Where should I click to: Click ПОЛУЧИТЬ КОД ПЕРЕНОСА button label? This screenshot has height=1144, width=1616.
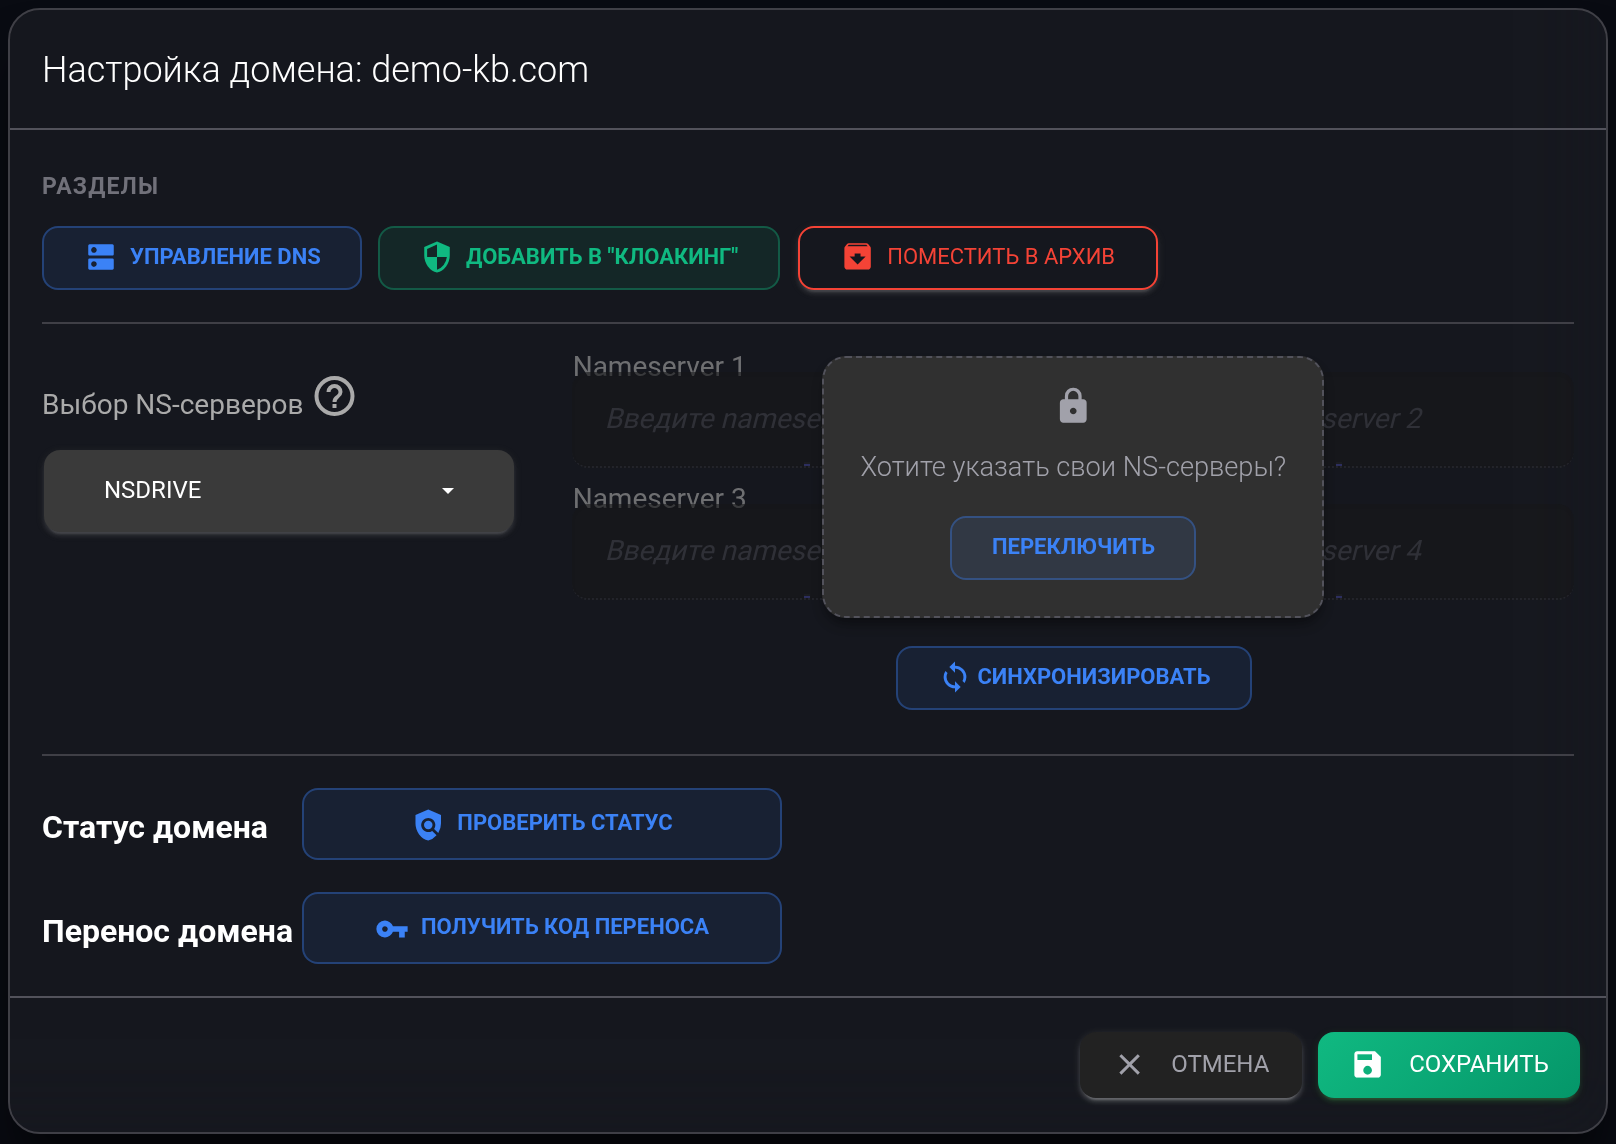pos(565,927)
